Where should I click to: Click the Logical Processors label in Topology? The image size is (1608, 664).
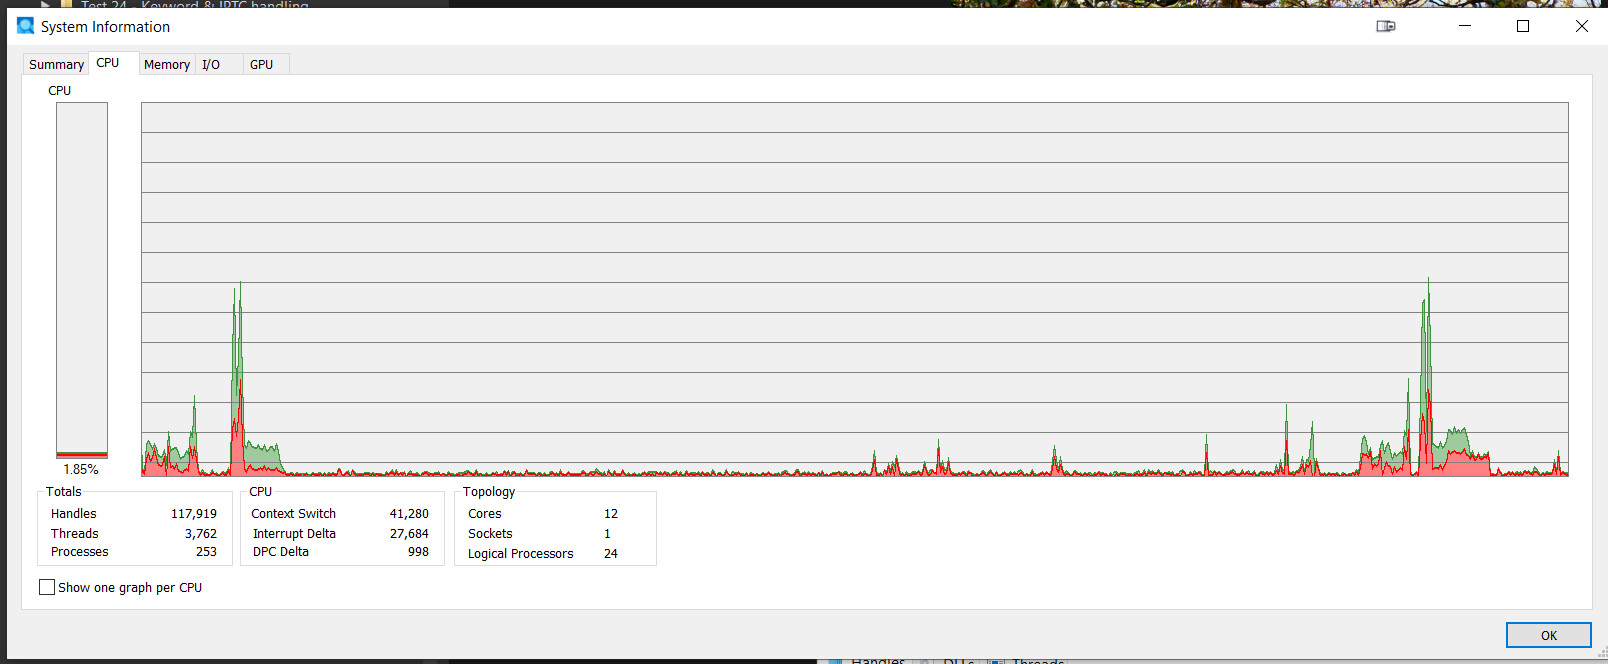[x=520, y=554]
